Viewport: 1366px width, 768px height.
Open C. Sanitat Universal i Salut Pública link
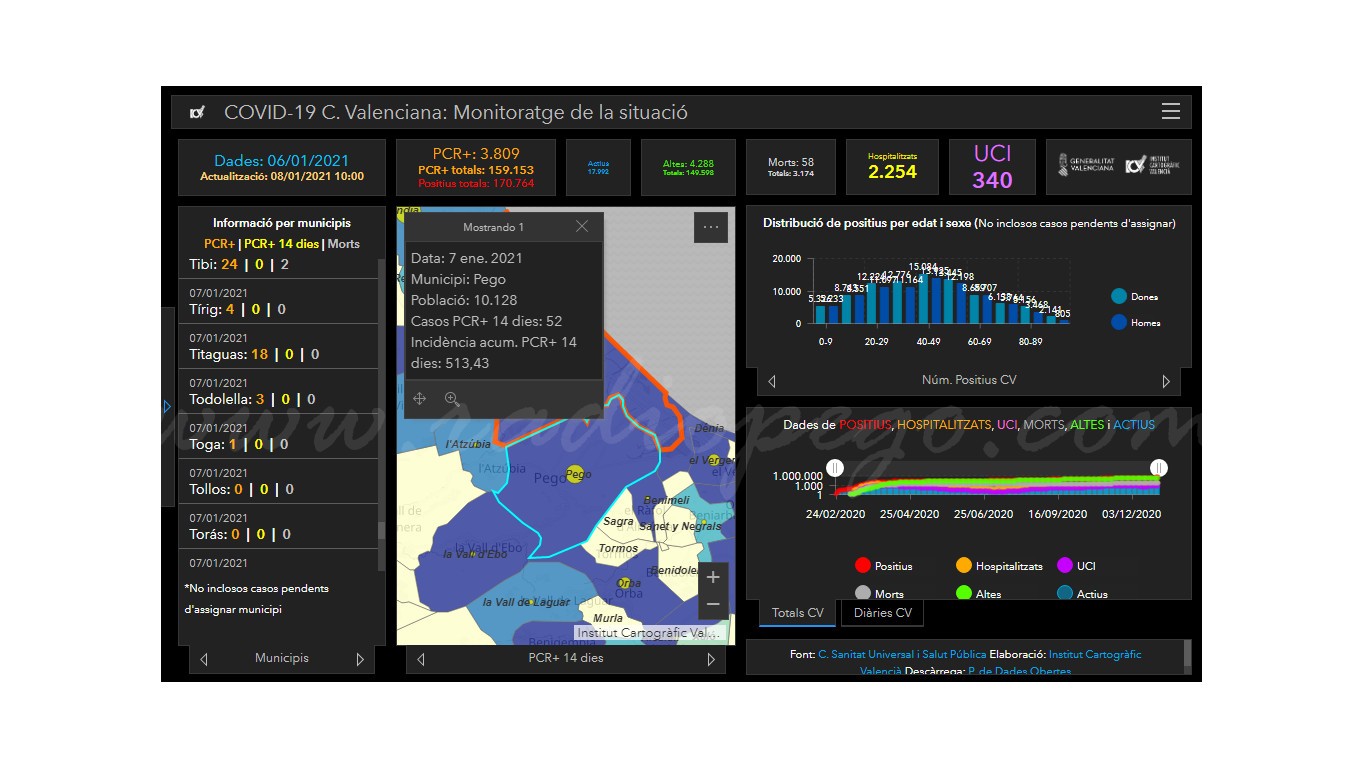[902, 654]
